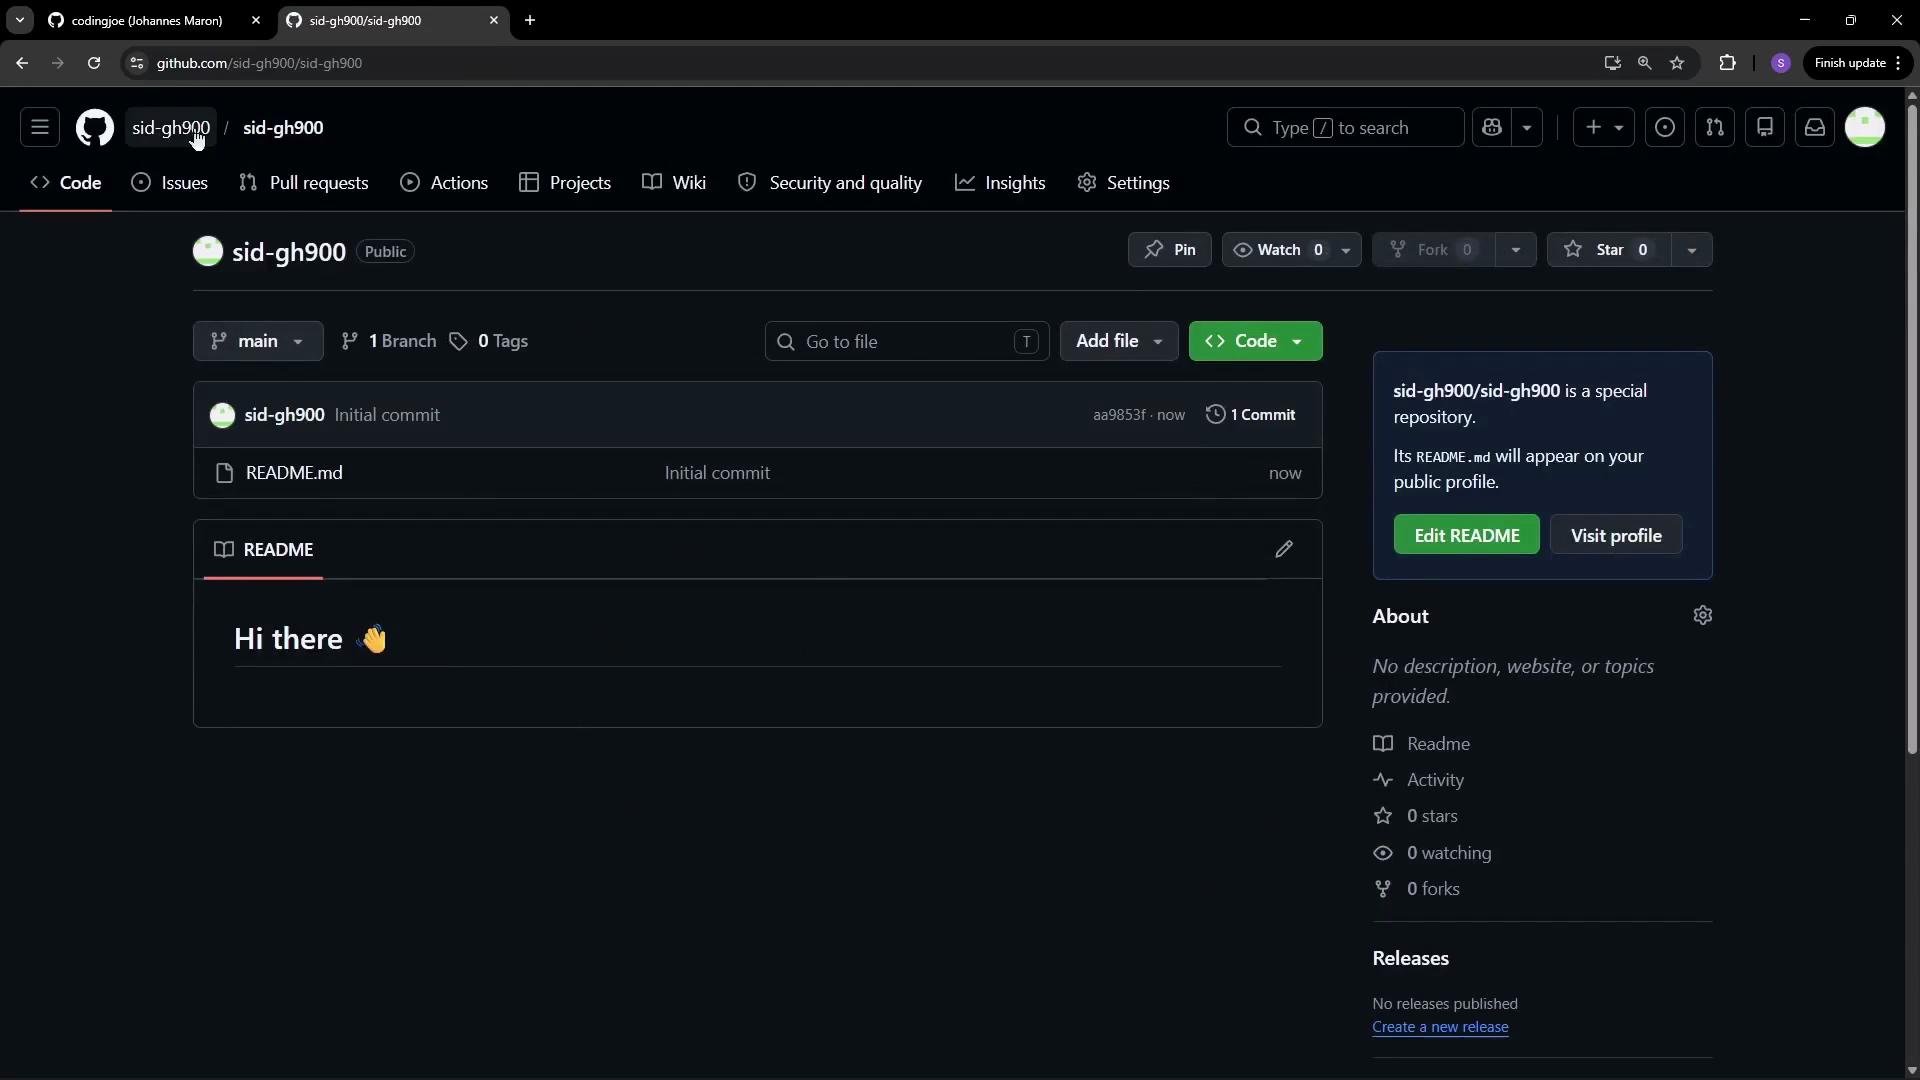
Task: Switch to codingjoe browser tab
Action: tap(147, 20)
